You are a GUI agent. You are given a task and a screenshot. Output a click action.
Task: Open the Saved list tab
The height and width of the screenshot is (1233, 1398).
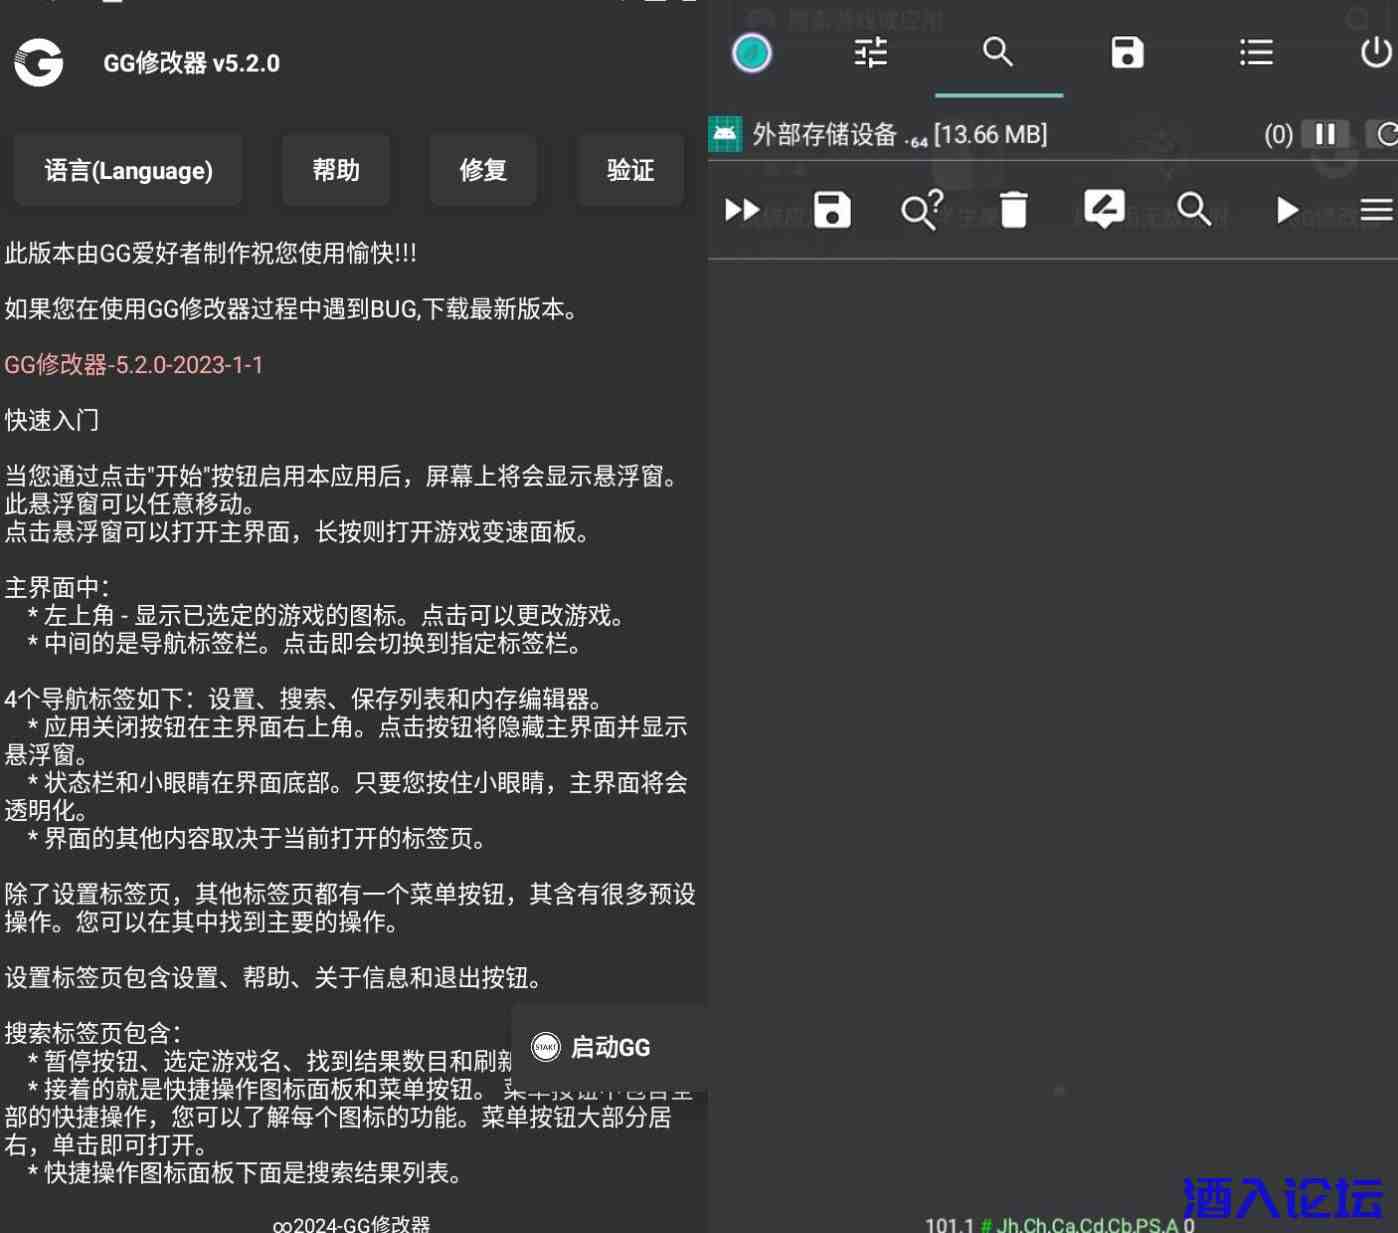[x=1127, y=52]
